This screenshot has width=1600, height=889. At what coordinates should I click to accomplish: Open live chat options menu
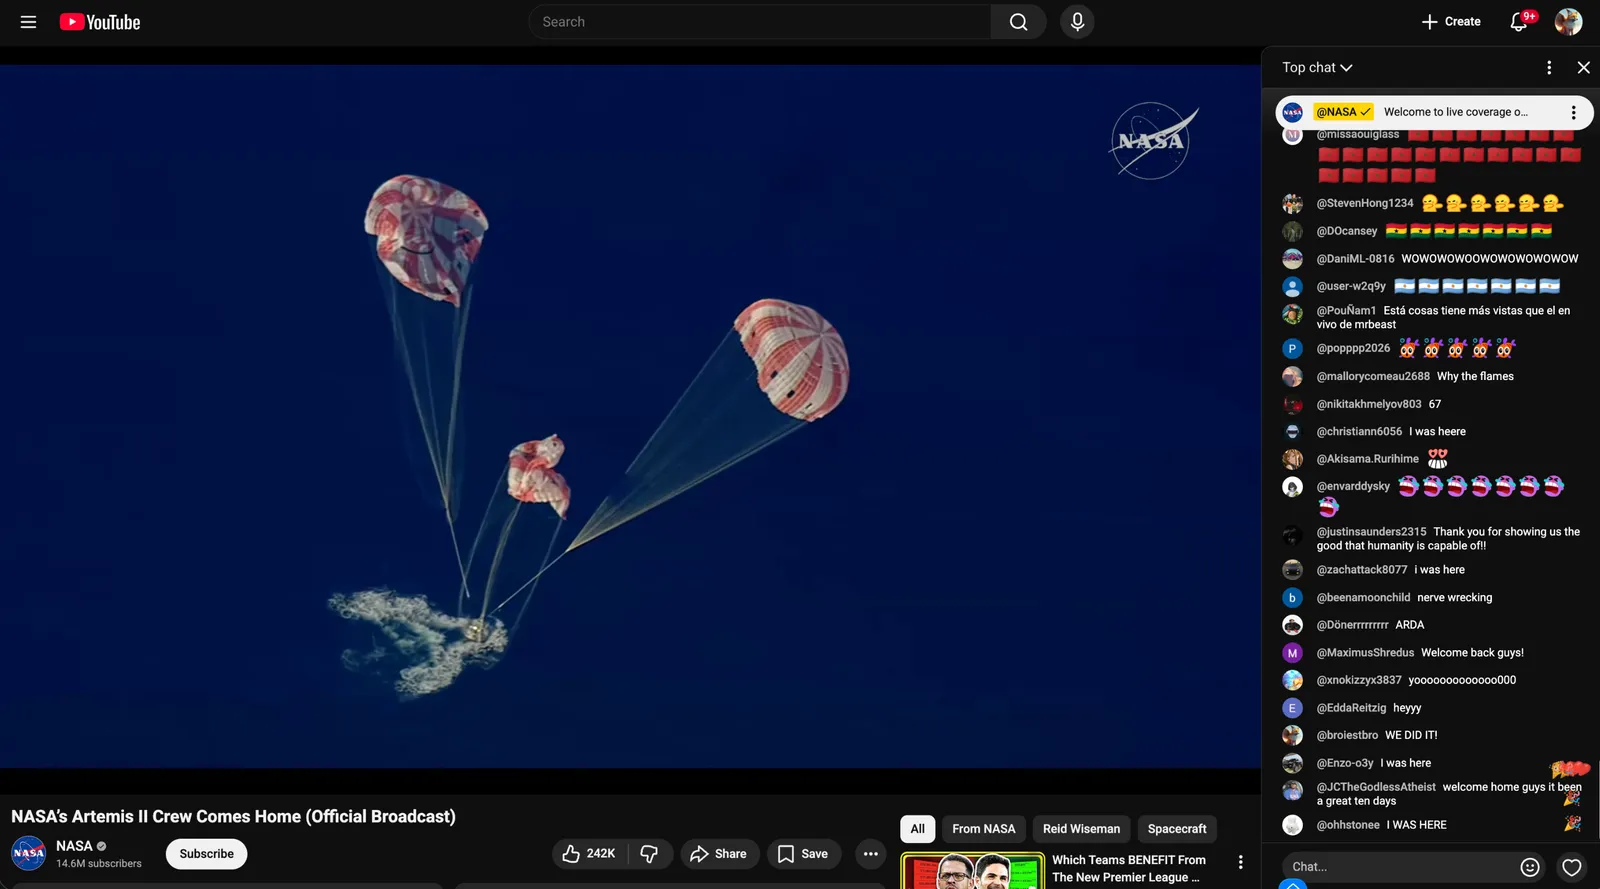point(1549,67)
